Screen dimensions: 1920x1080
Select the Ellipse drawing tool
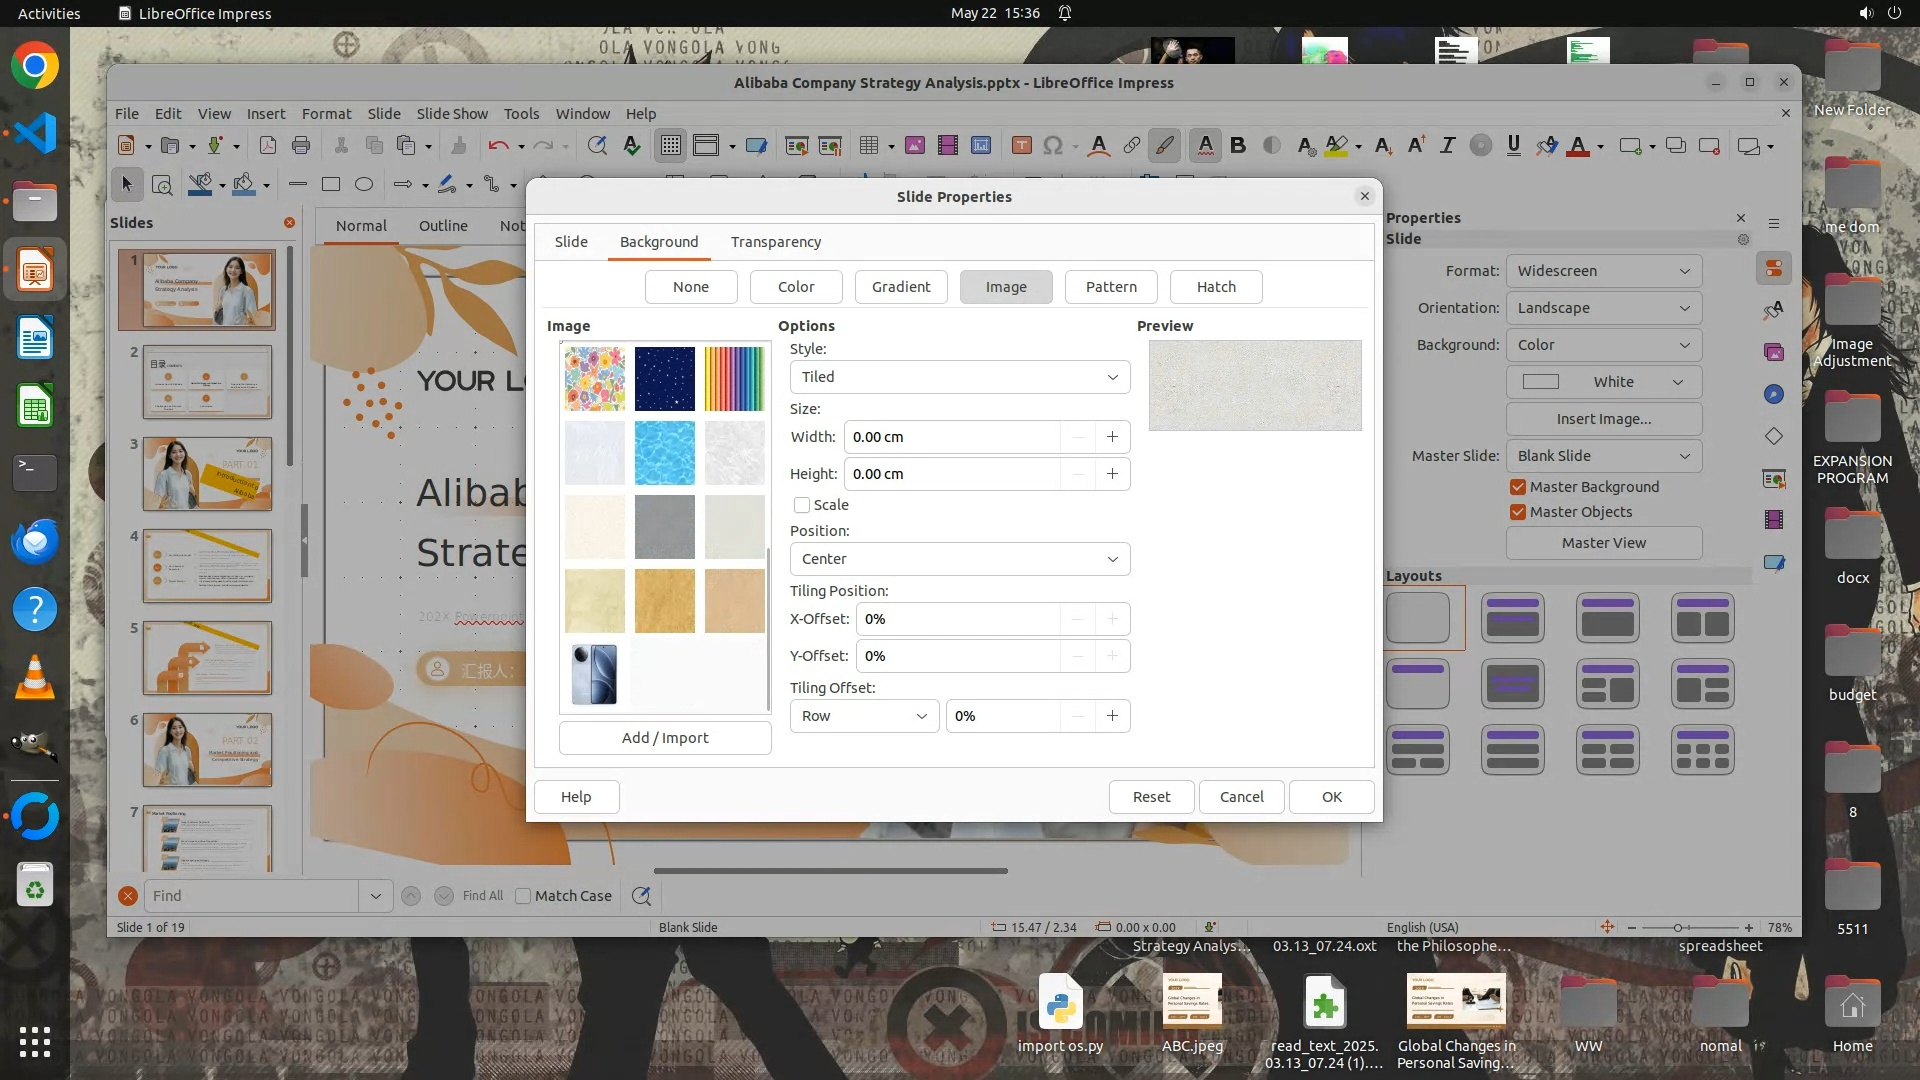click(x=364, y=184)
